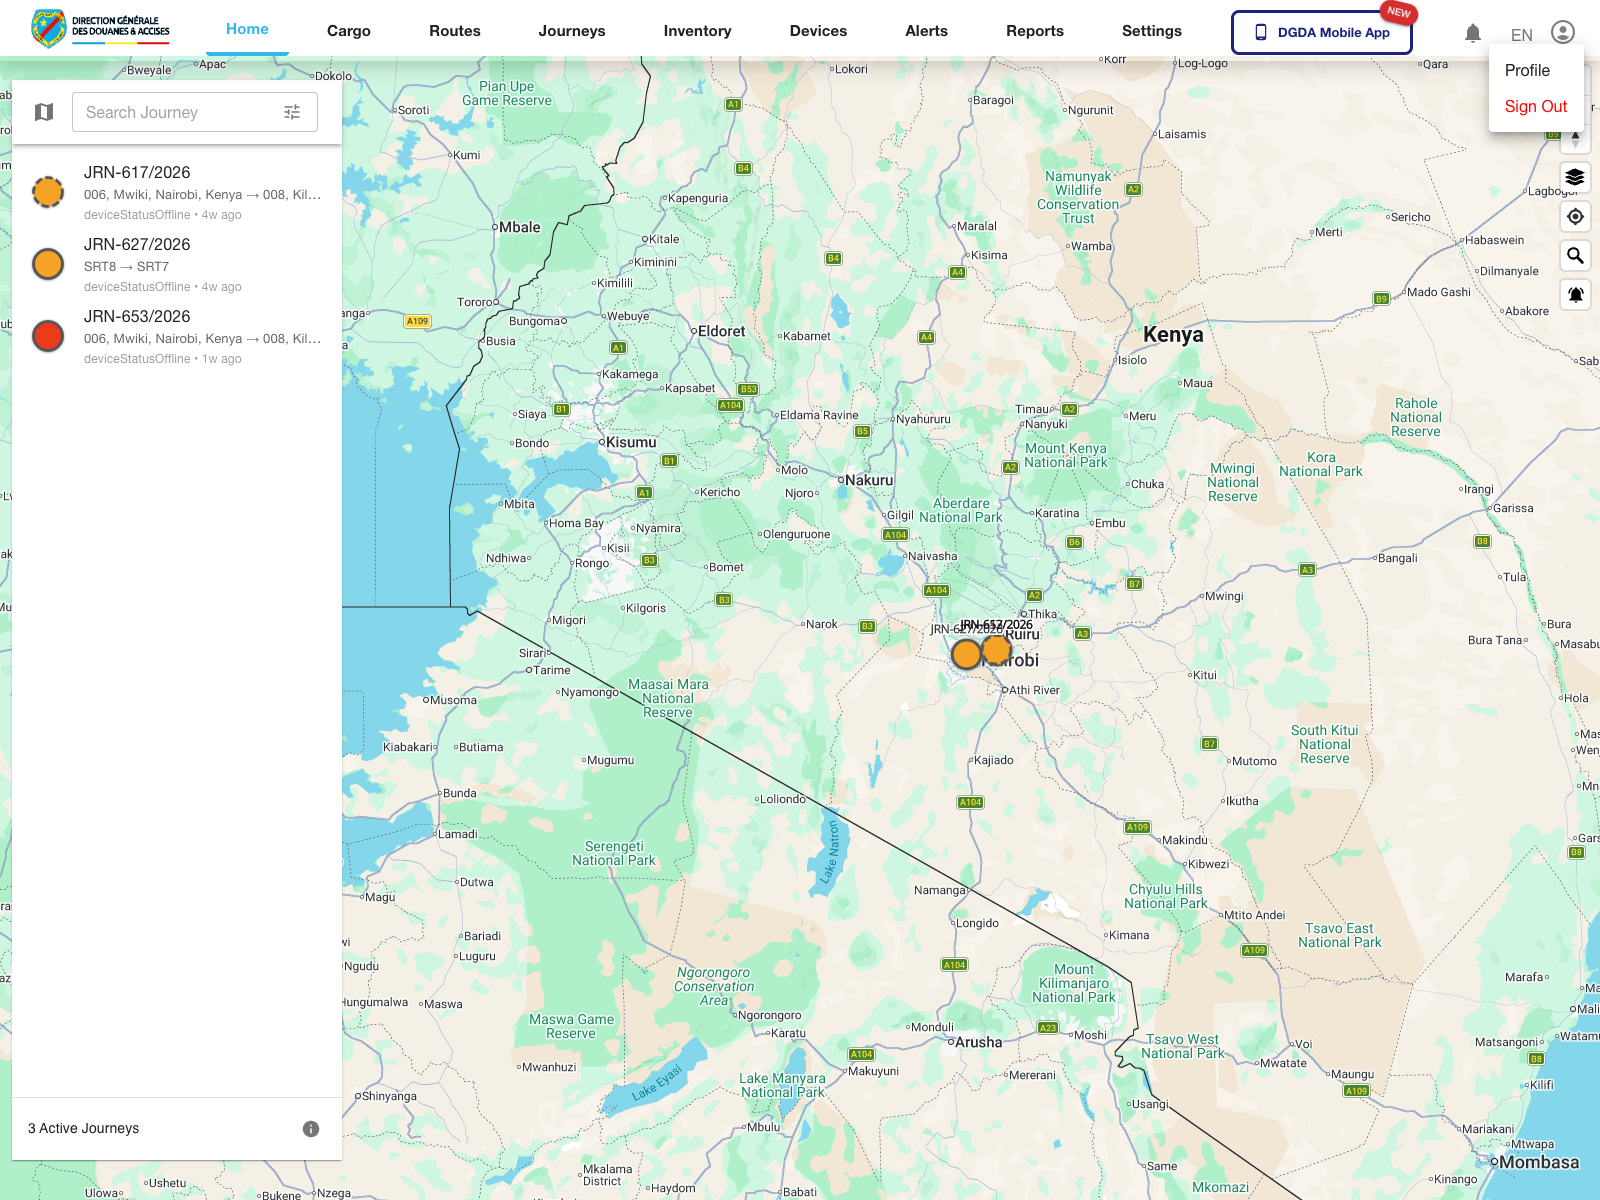Screen dimensions: 1600x1200
Task: Open journey search filter options
Action: tap(292, 112)
